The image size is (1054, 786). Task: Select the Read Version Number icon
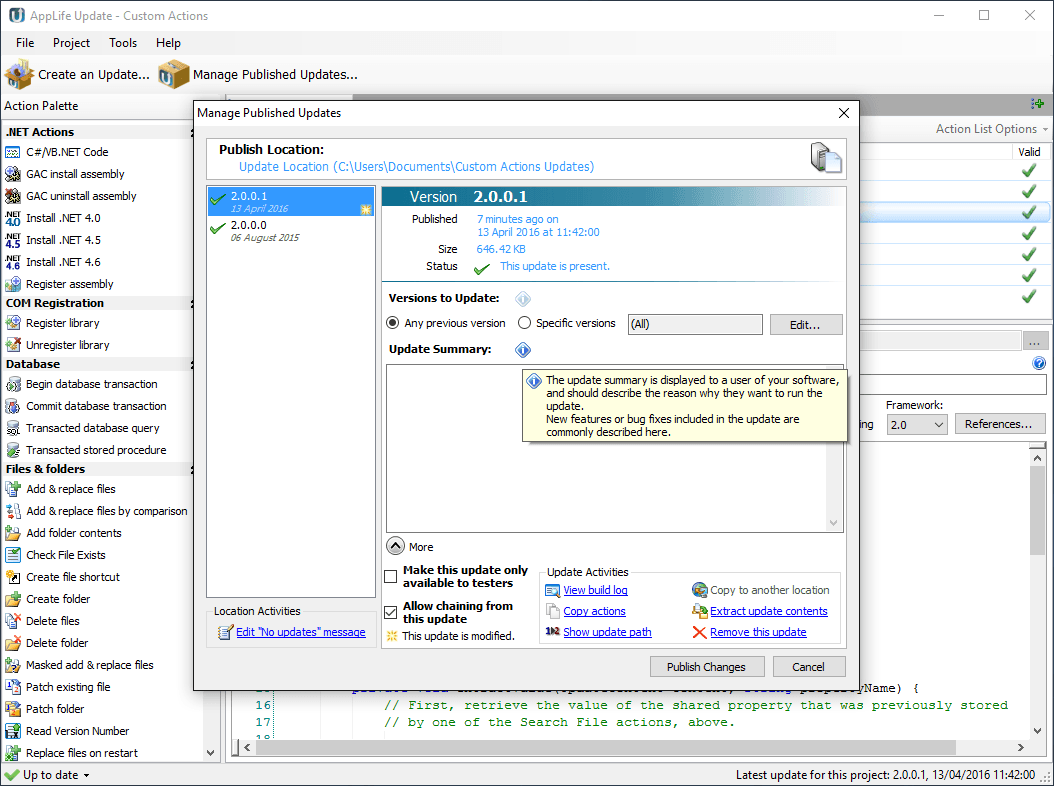(x=13, y=732)
